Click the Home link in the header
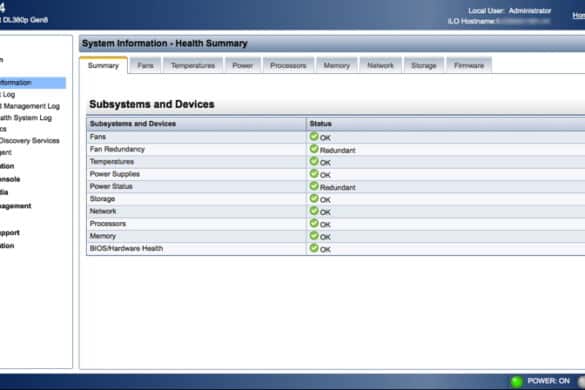The height and width of the screenshot is (390, 585). pos(579,15)
